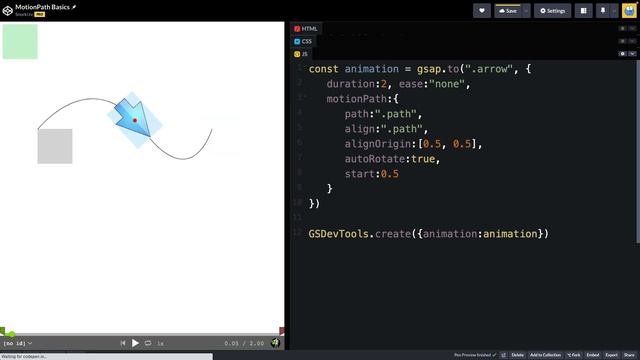Click the GSDevTools.create code line
This screenshot has height=360, width=640.
[x=429, y=234]
